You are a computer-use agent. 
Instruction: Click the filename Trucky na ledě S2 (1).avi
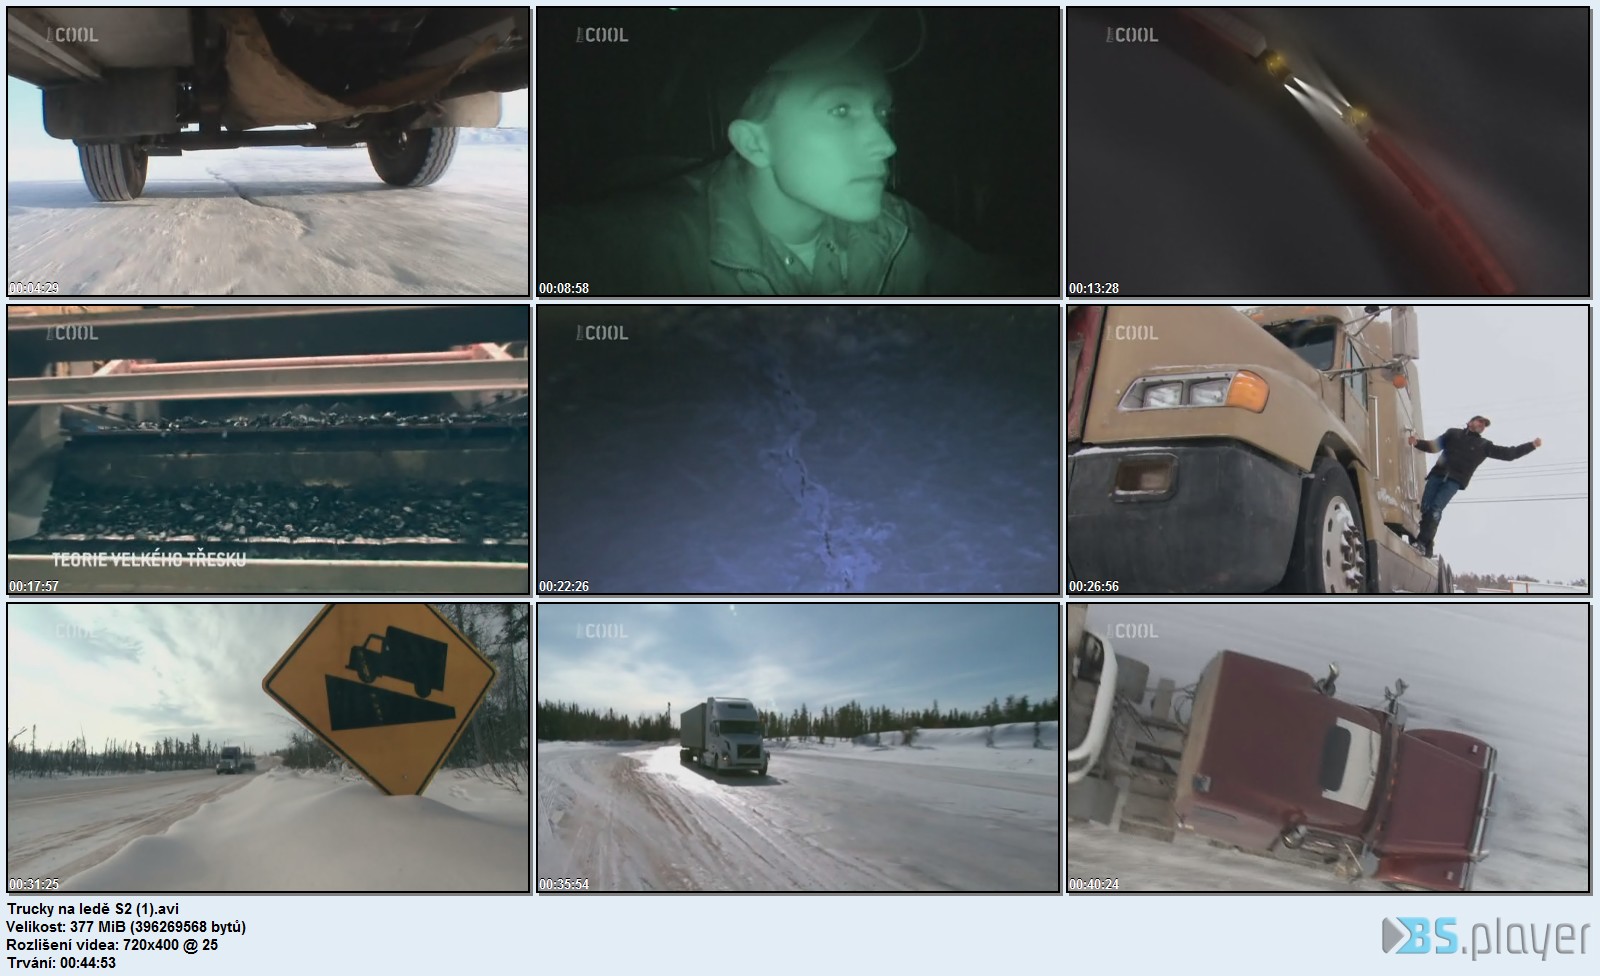point(93,909)
